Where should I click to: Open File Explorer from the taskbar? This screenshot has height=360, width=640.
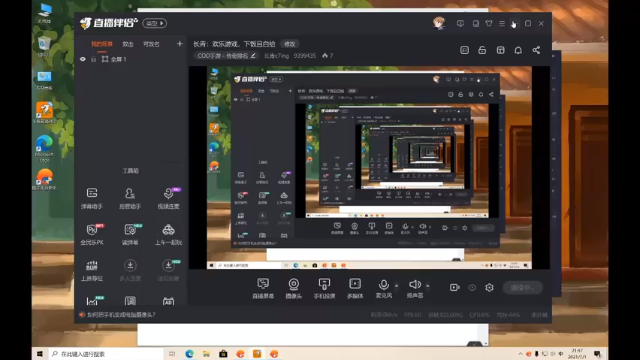(x=206, y=354)
